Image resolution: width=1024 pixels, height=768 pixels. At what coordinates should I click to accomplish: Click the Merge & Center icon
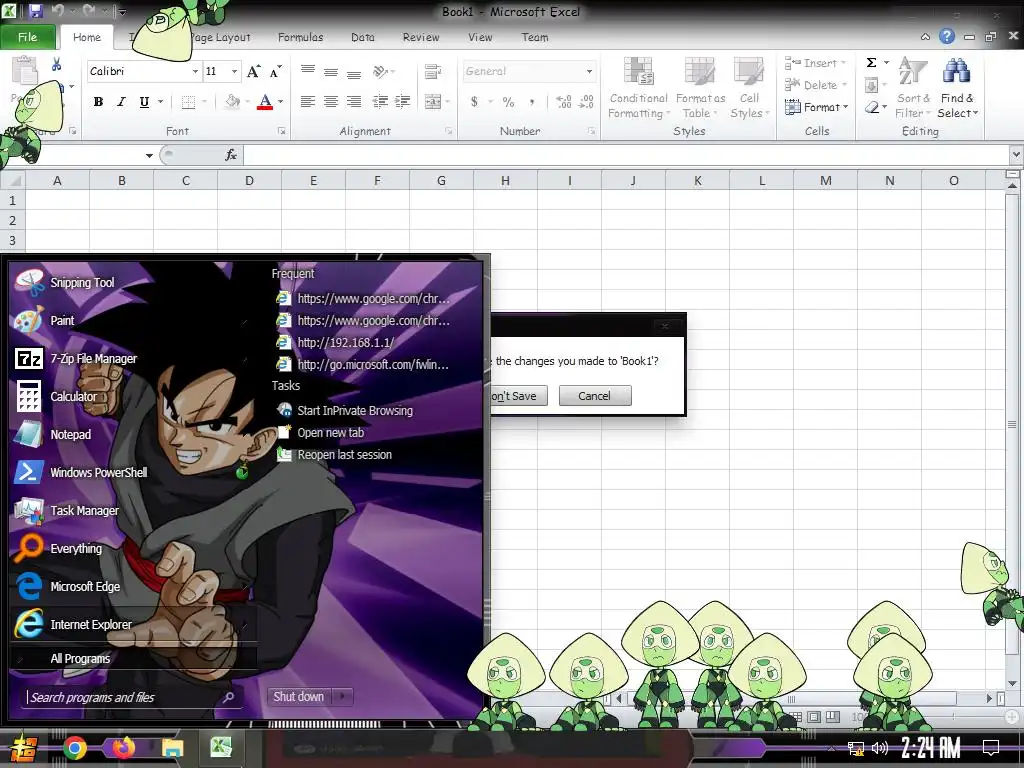click(x=432, y=101)
